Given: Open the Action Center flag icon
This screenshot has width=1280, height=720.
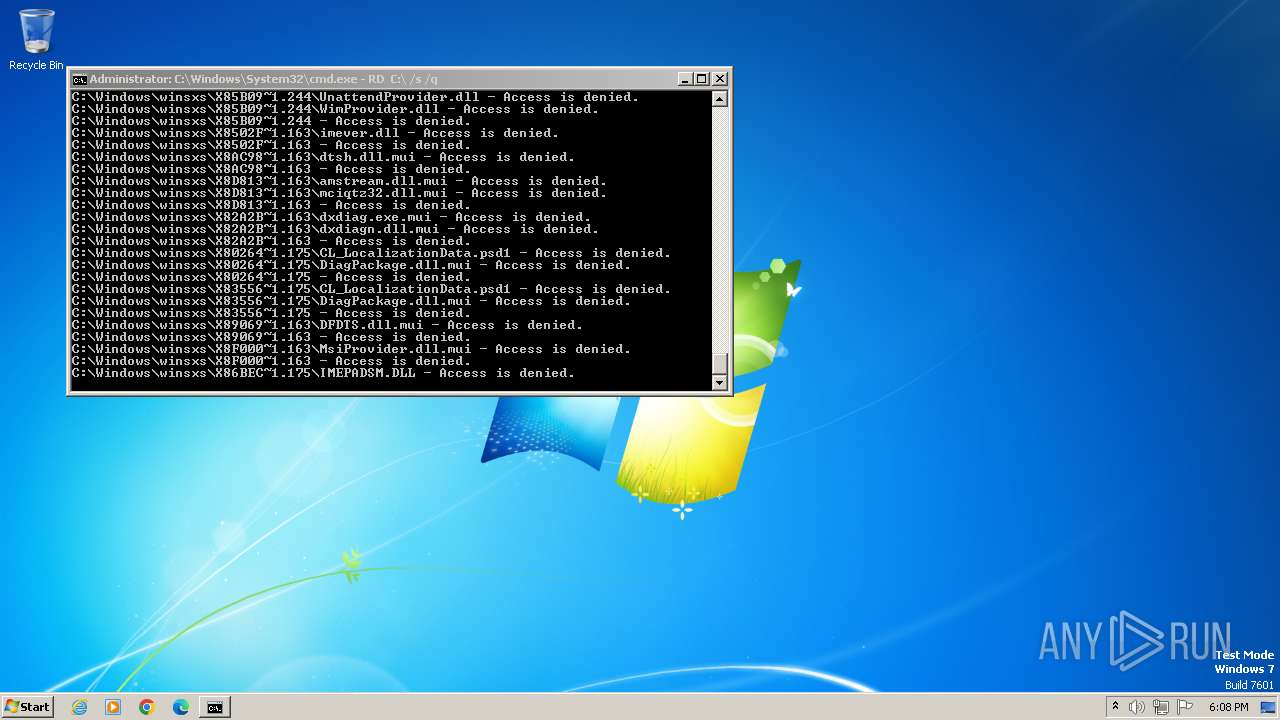Looking at the screenshot, I should click(x=1183, y=707).
